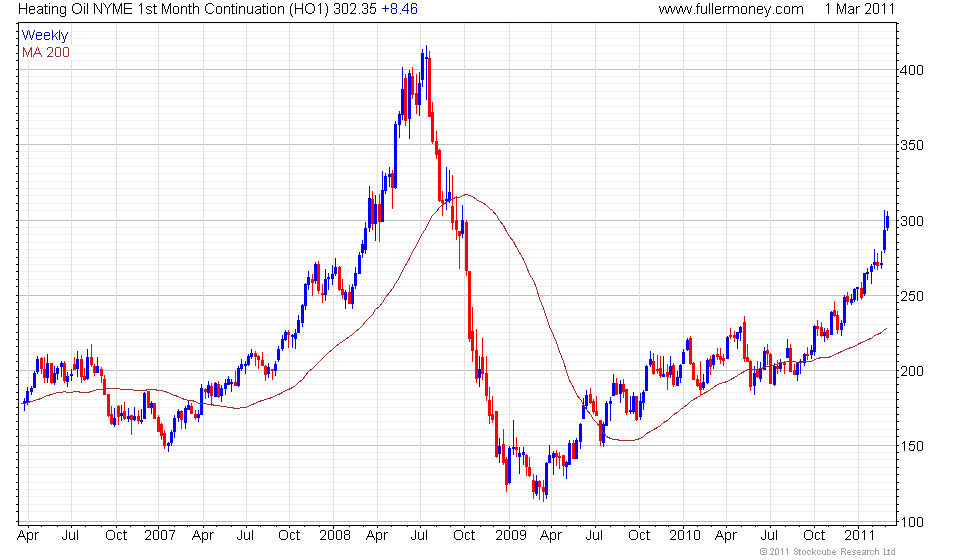Click the +8.46 price change value
Screen dimensions: 980x560
pos(399,9)
